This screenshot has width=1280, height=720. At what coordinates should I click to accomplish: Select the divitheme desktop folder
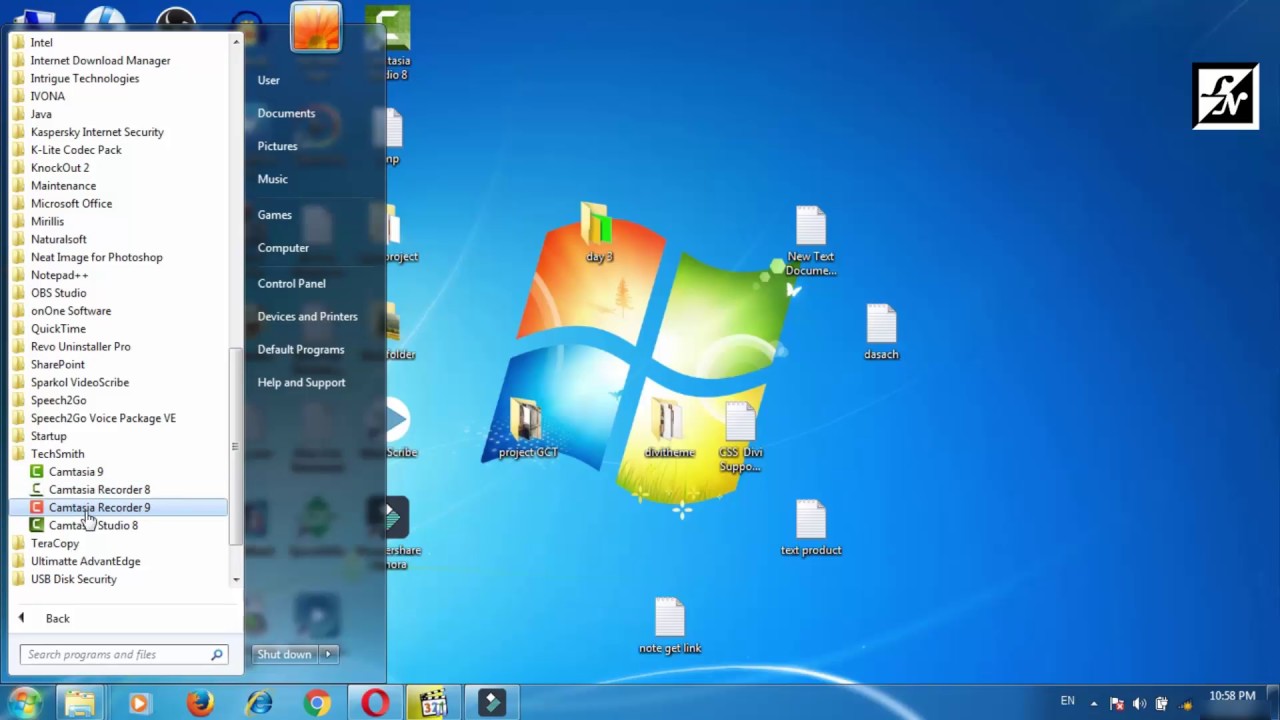coord(669,428)
